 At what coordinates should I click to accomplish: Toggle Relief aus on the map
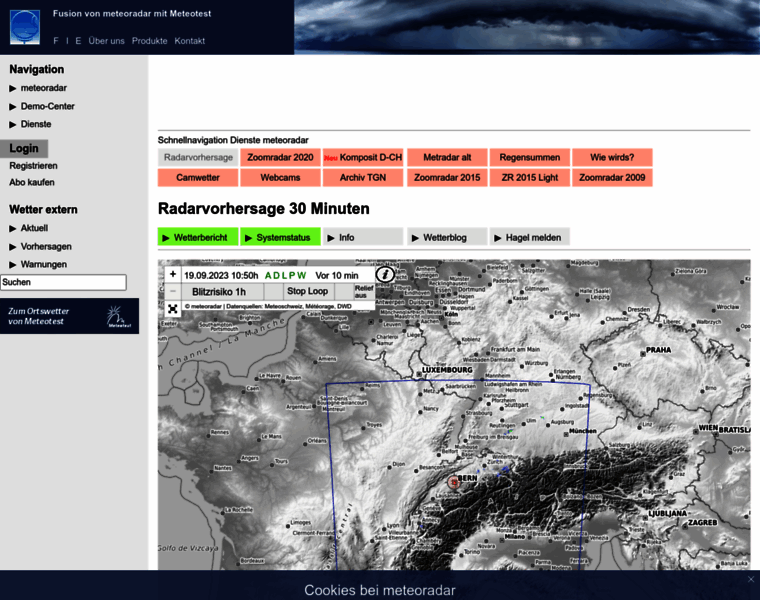pos(364,291)
